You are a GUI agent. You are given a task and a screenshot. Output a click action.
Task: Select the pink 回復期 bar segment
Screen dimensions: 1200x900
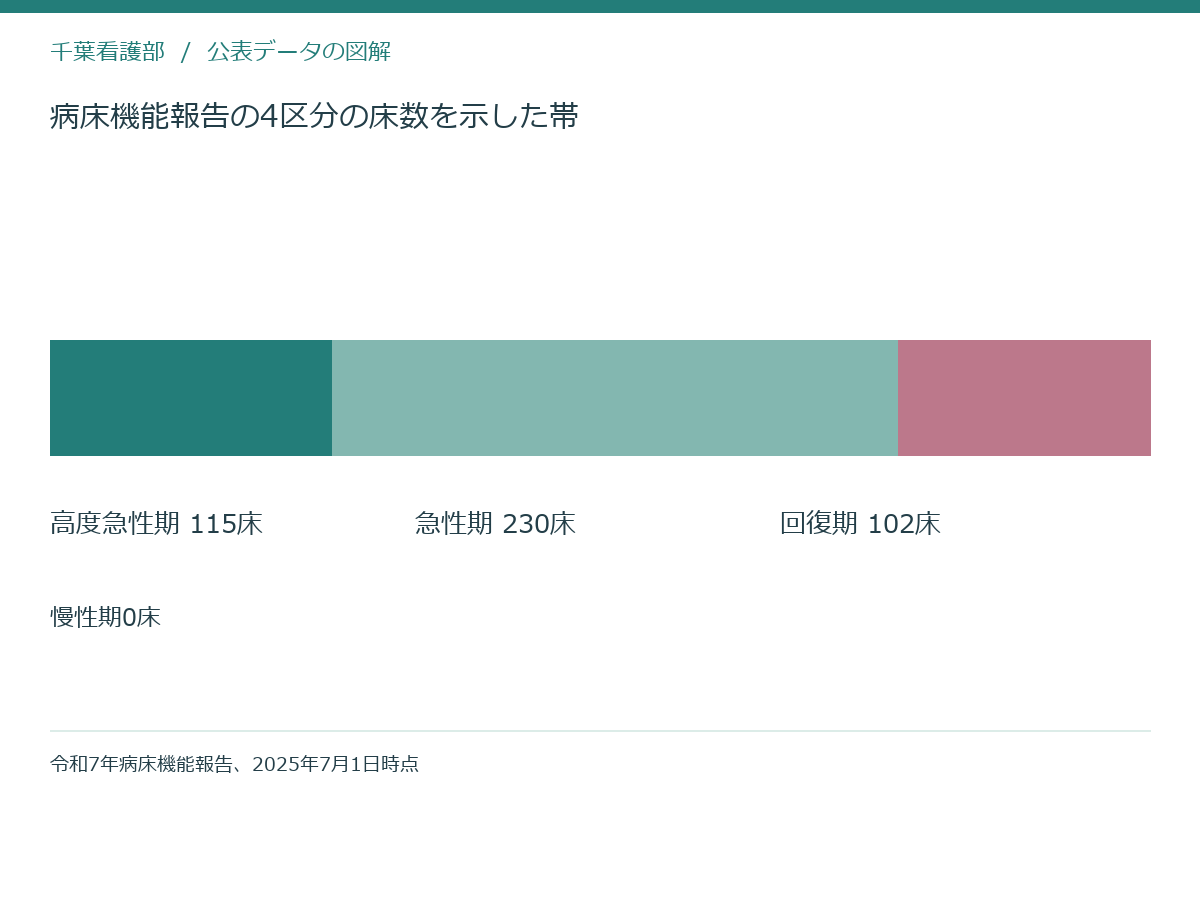pyautogui.click(x=1024, y=398)
